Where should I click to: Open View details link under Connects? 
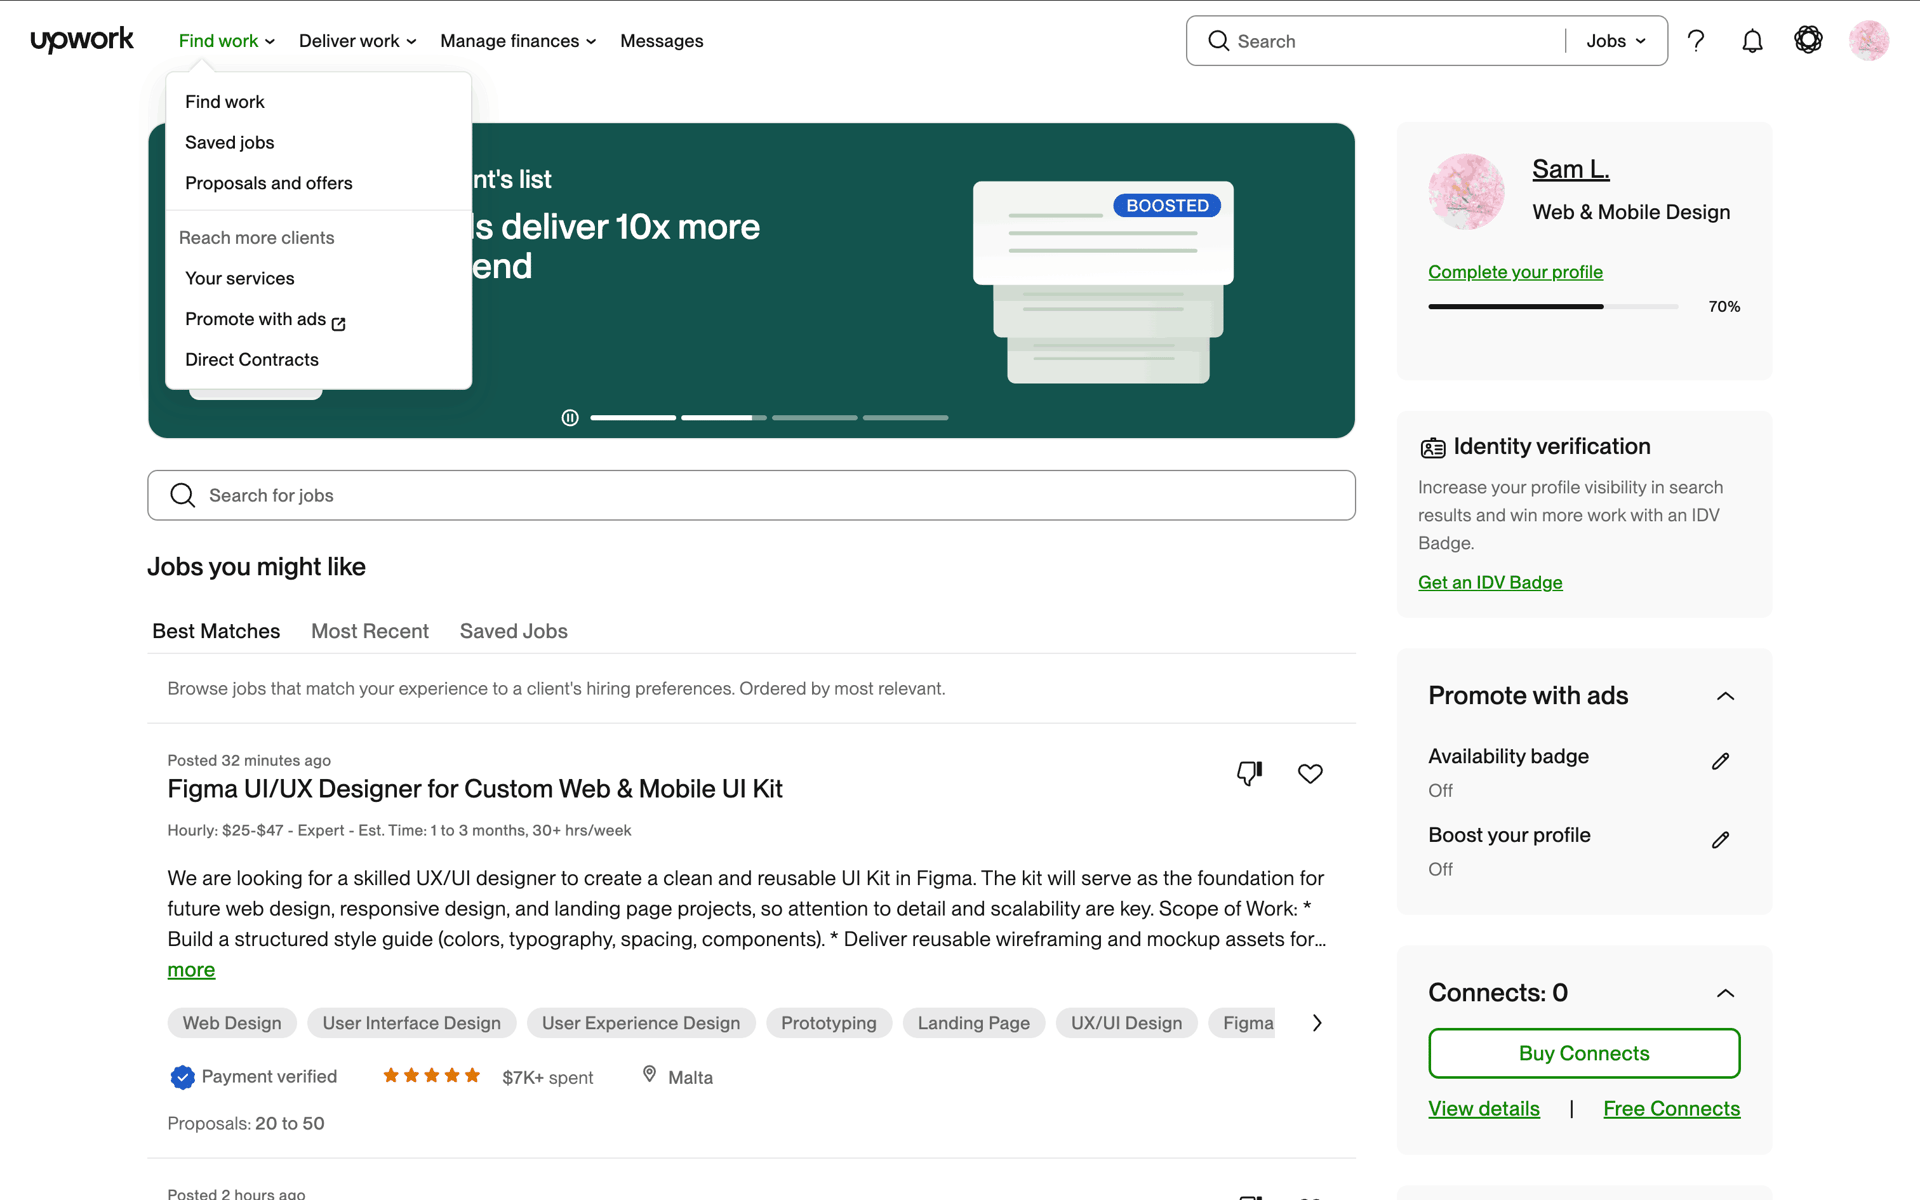pos(1484,1109)
